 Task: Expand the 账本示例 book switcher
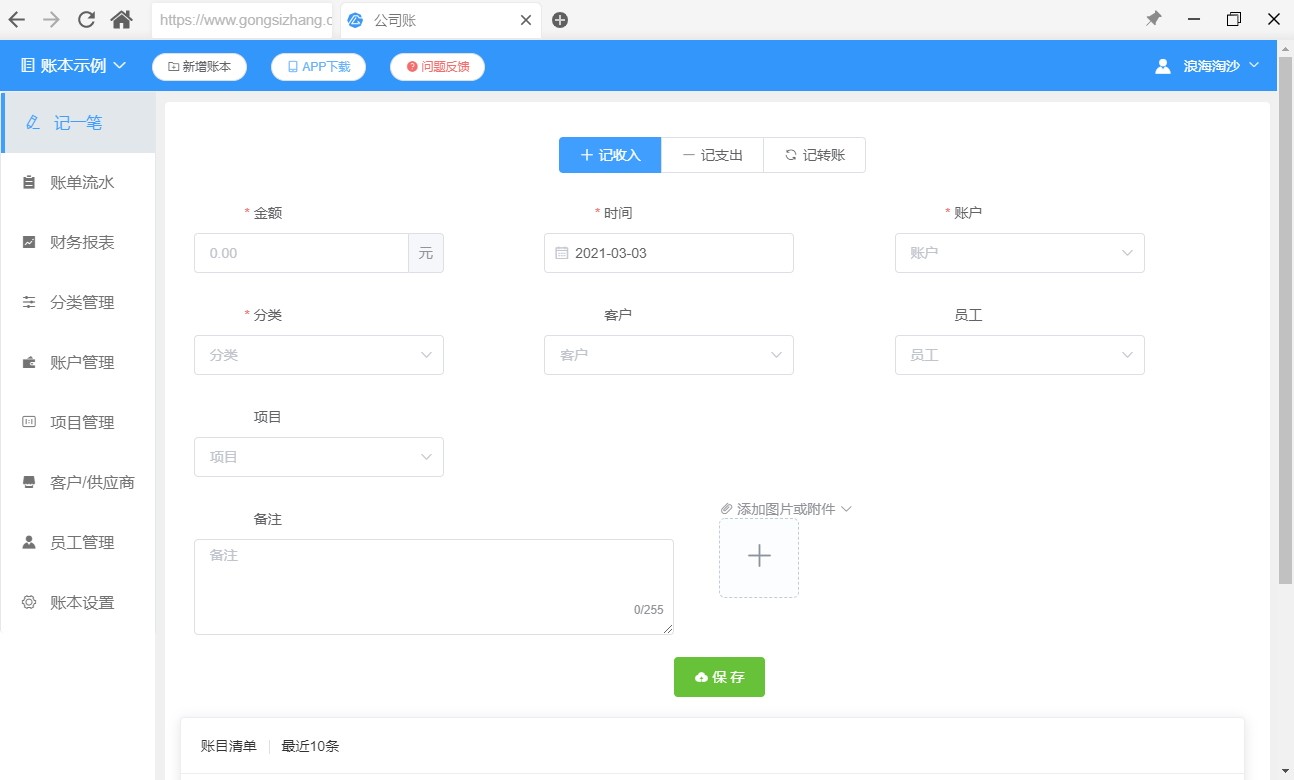tap(73, 65)
